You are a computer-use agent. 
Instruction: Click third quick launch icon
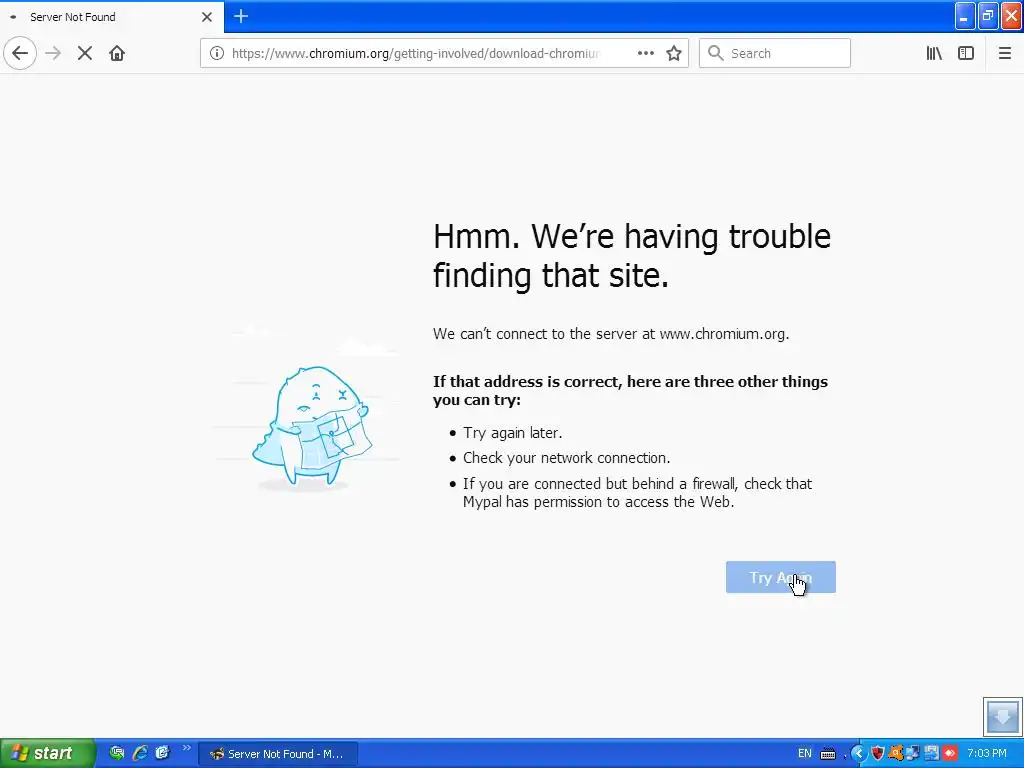(162, 753)
